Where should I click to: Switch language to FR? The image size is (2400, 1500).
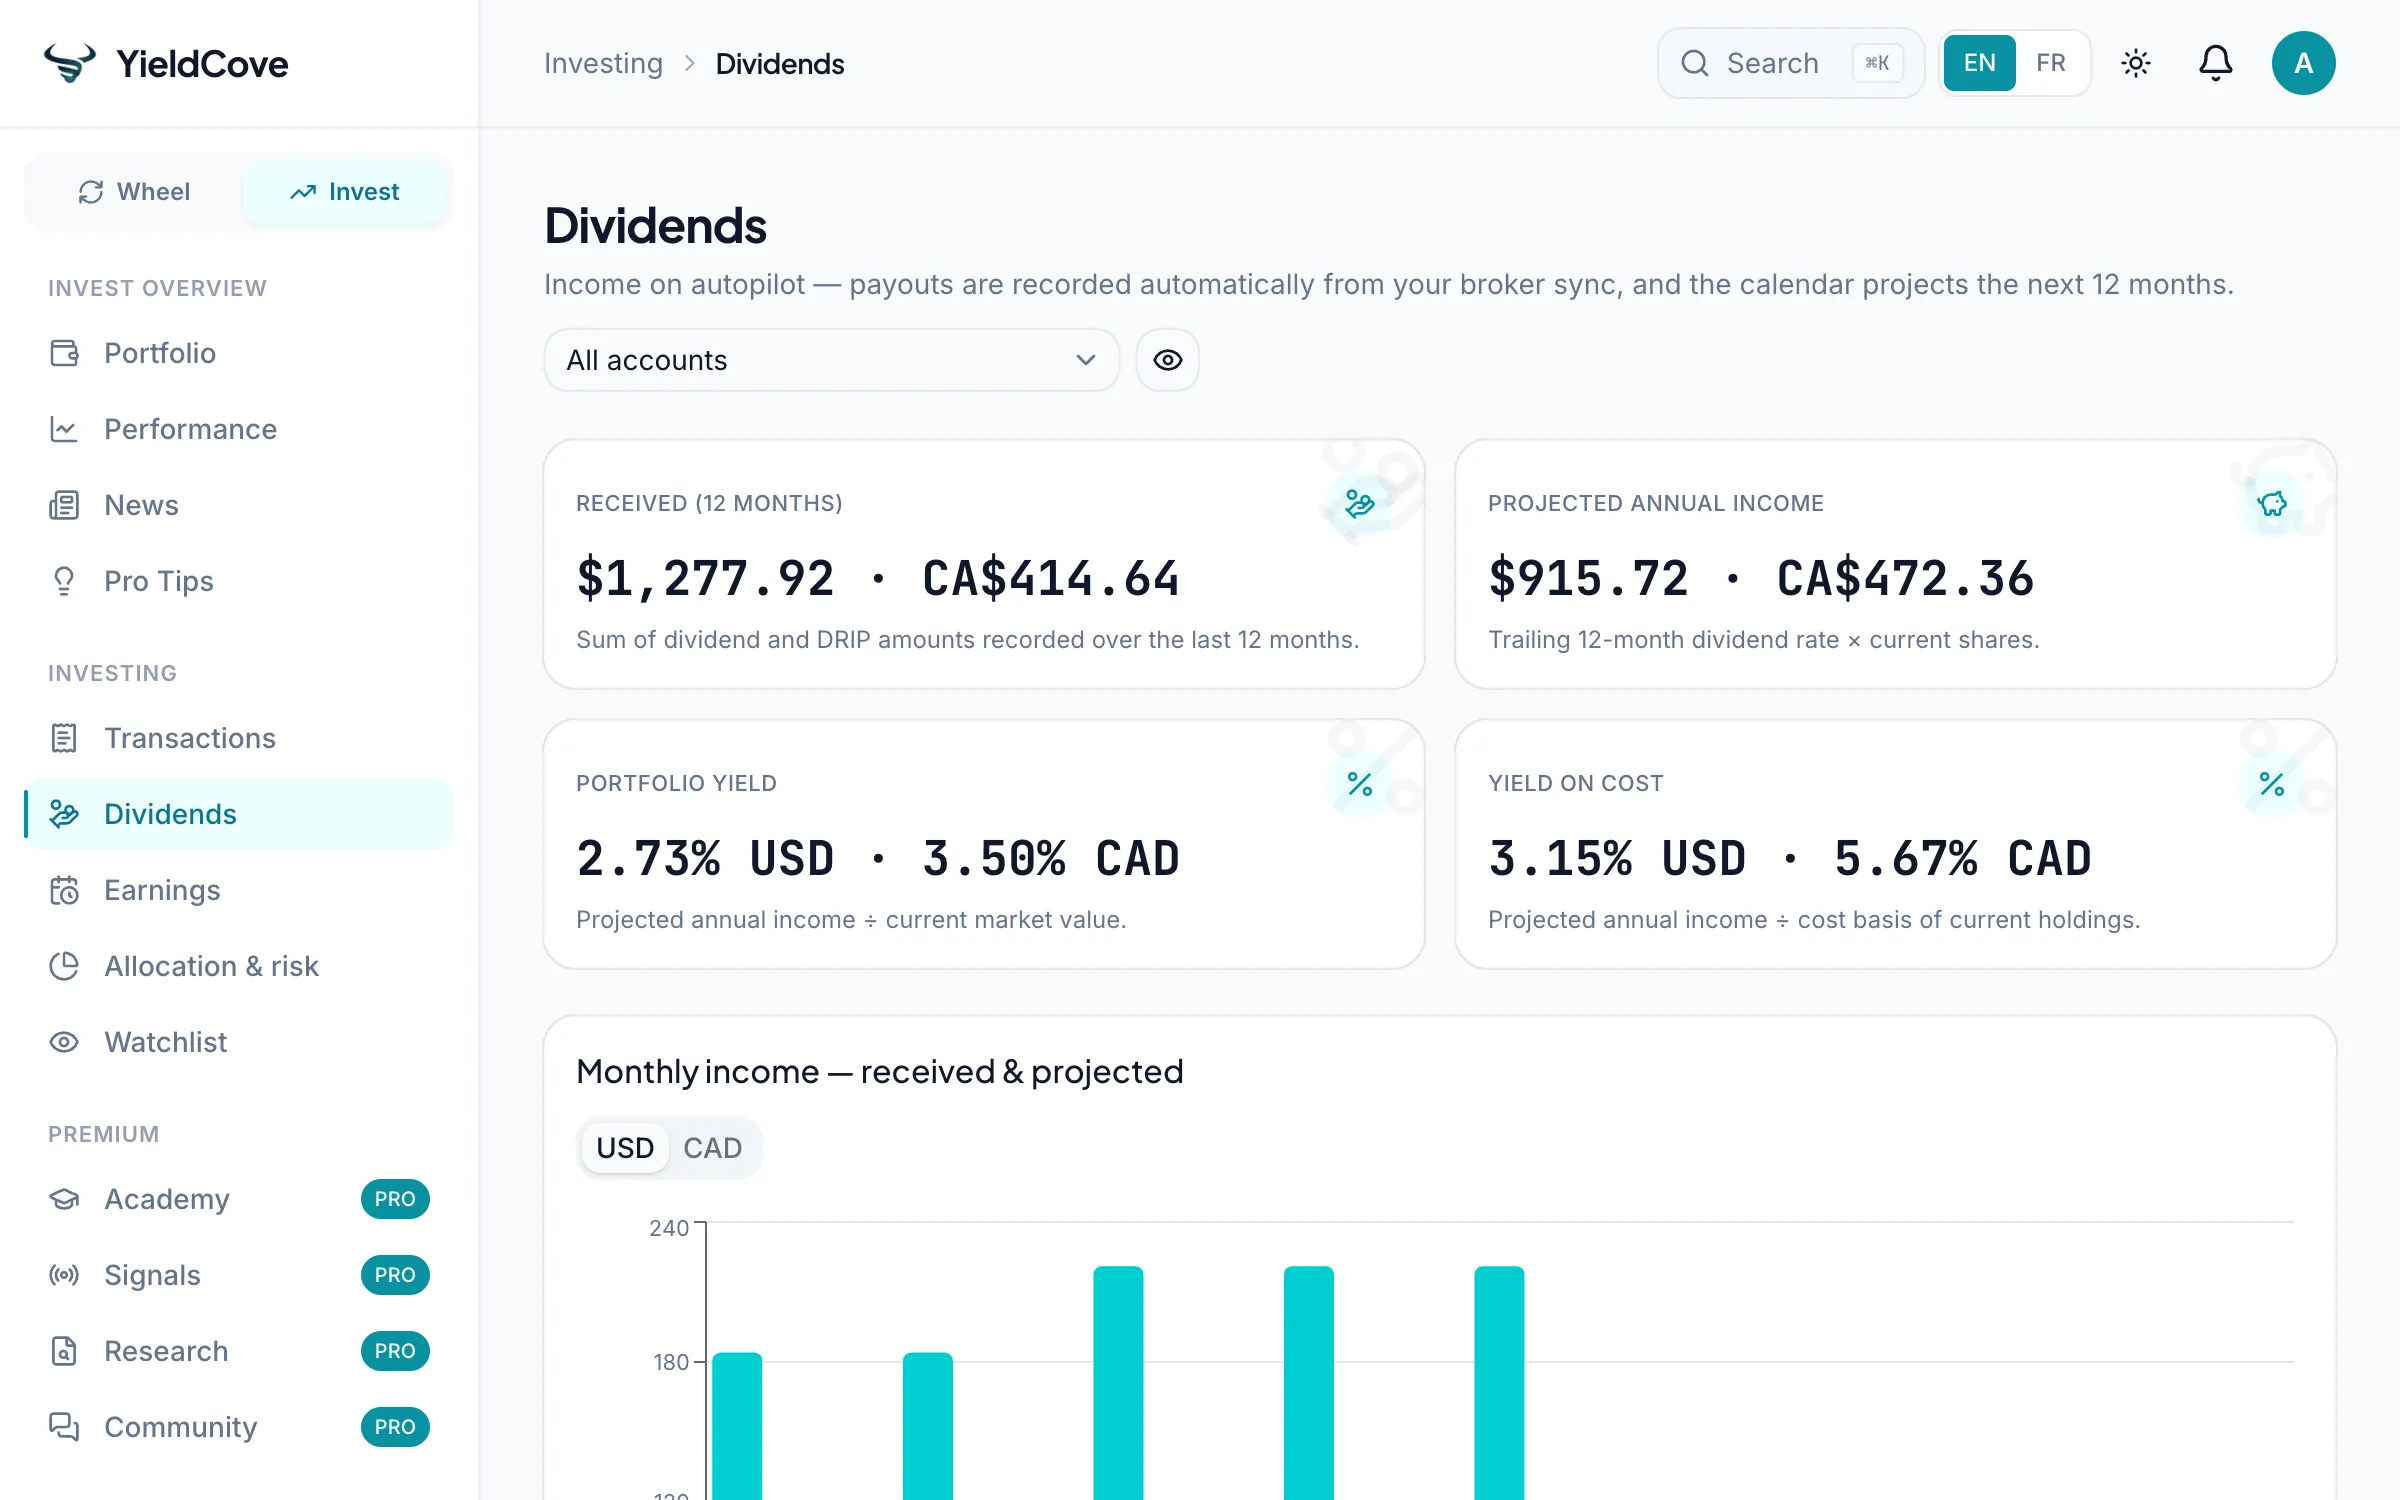pyautogui.click(x=2051, y=63)
